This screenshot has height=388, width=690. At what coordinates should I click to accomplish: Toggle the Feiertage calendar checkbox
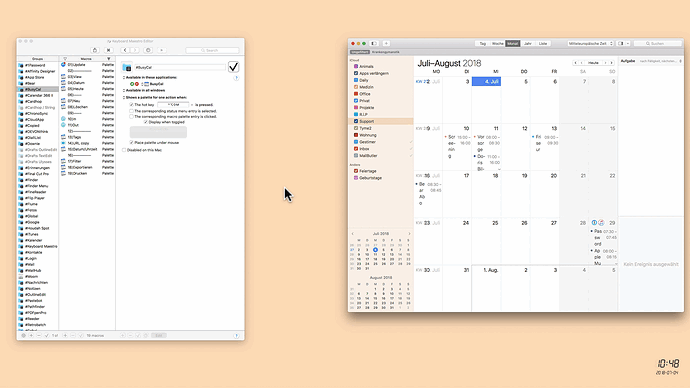click(x=356, y=171)
